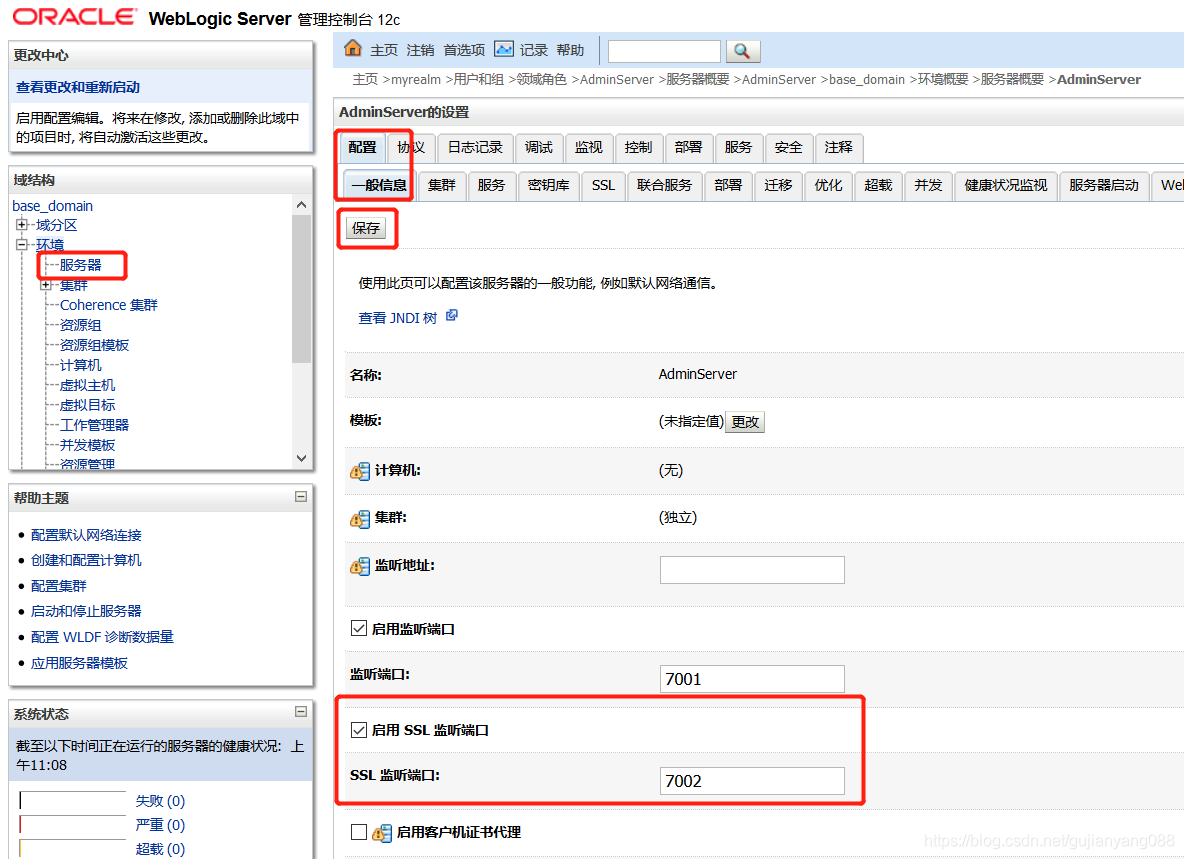Open the 并发 subtab
The height and width of the screenshot is (859, 1184).
pyautogui.click(x=929, y=186)
